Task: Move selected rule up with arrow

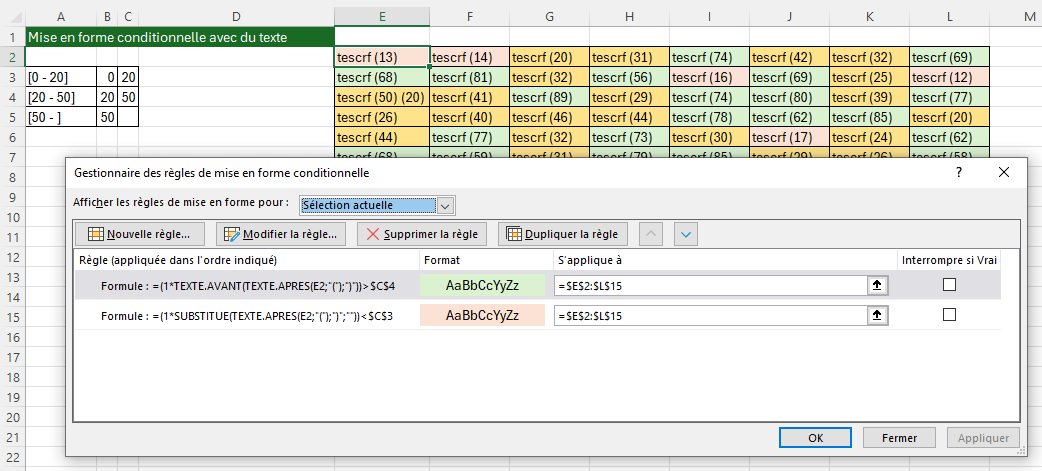Action: (x=650, y=234)
